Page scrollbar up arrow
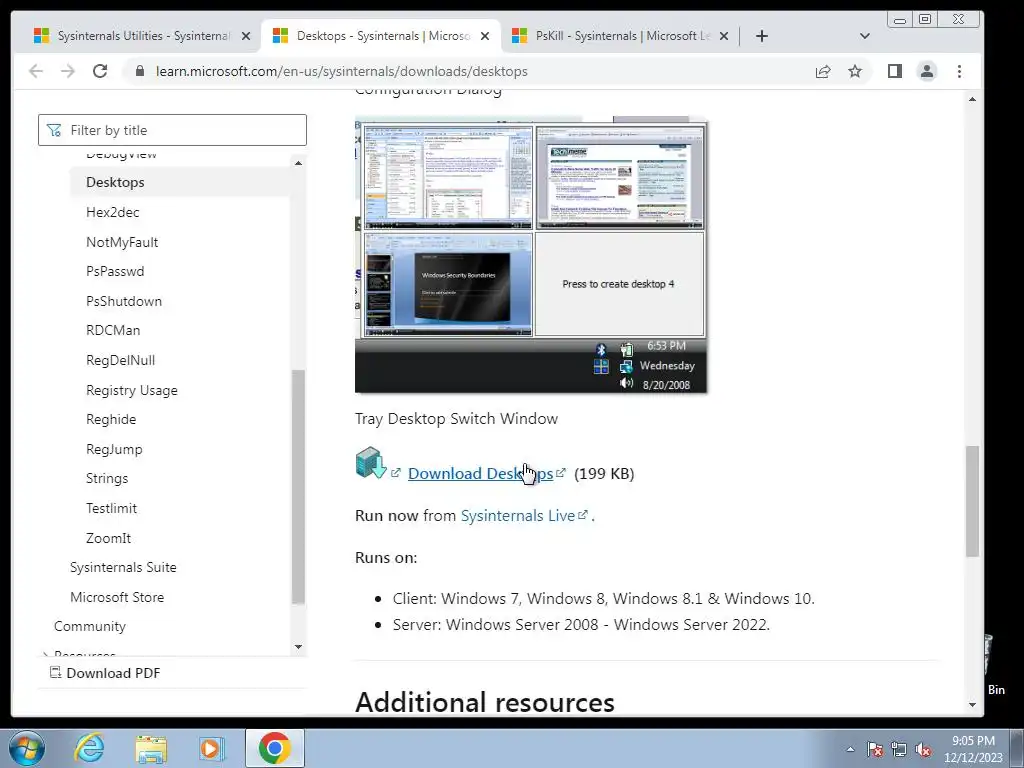Image resolution: width=1024 pixels, height=768 pixels. [x=972, y=99]
